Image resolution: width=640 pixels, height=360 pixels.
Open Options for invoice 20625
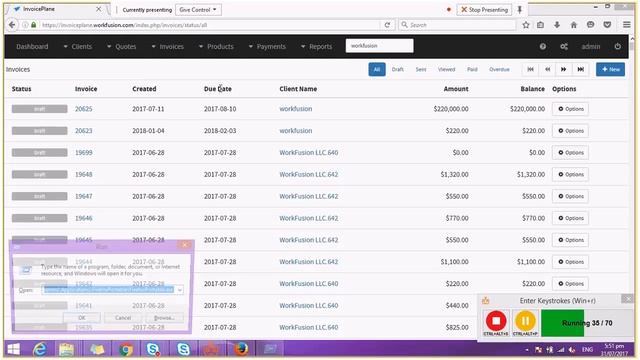tap(570, 109)
